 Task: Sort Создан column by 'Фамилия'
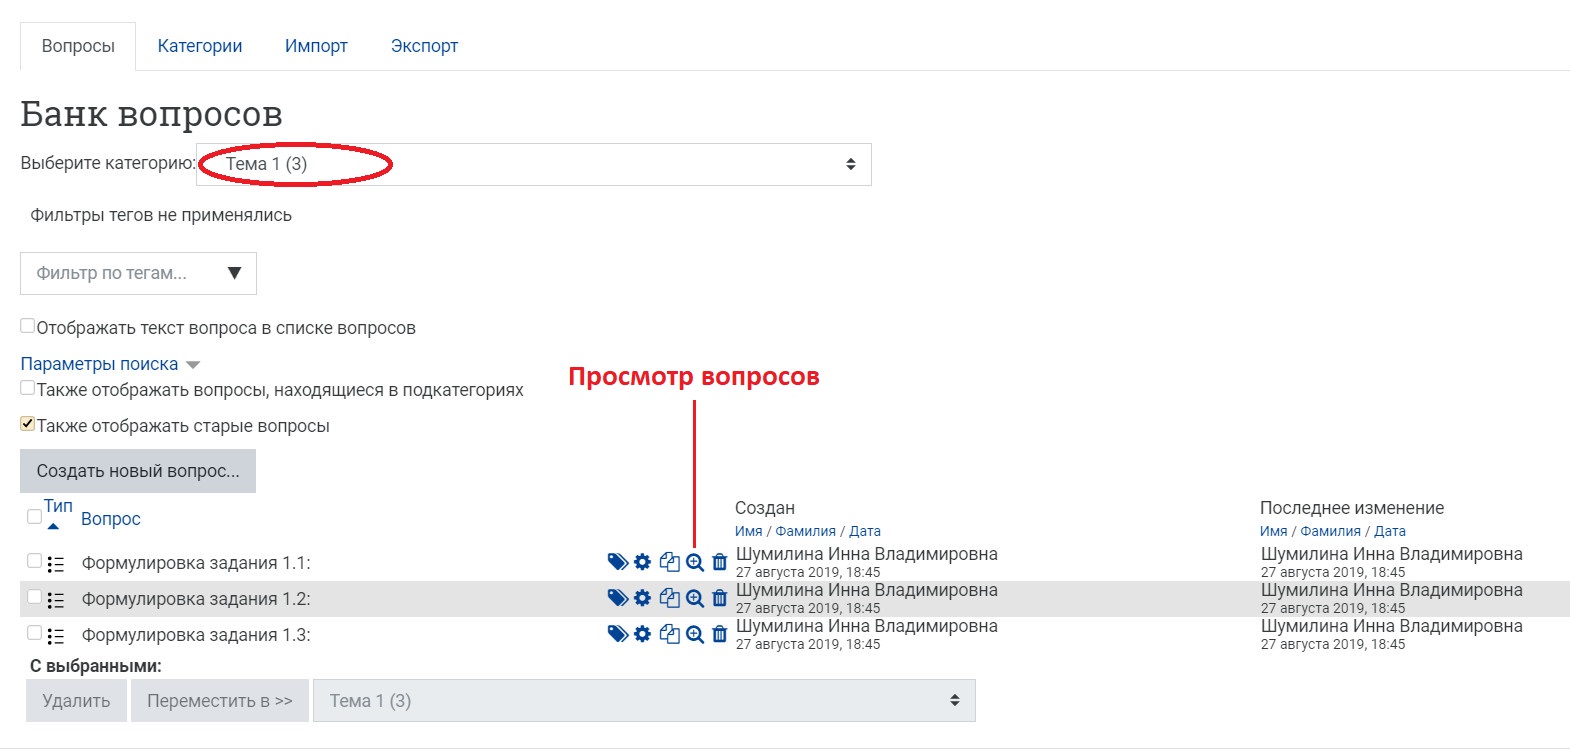point(806,531)
